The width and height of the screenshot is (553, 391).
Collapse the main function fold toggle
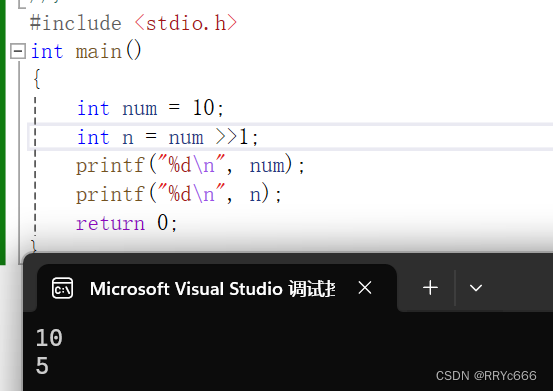pos(18,51)
